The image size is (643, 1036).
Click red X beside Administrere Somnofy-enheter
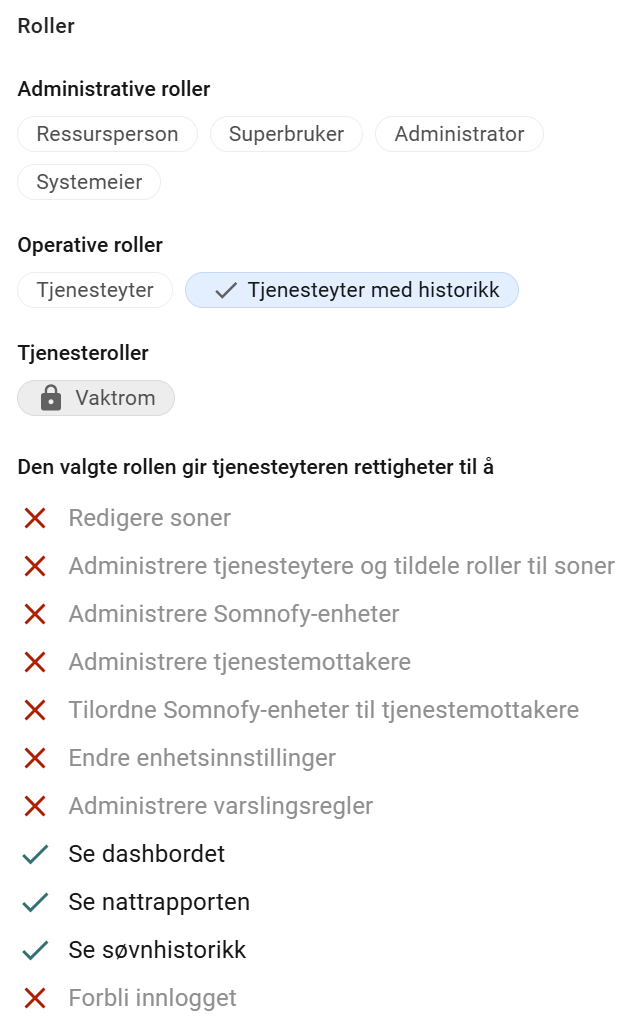point(35,614)
